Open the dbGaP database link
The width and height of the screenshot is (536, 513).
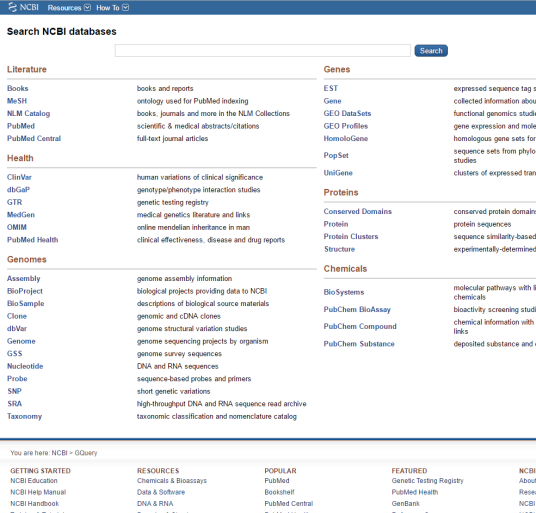pos(18,190)
